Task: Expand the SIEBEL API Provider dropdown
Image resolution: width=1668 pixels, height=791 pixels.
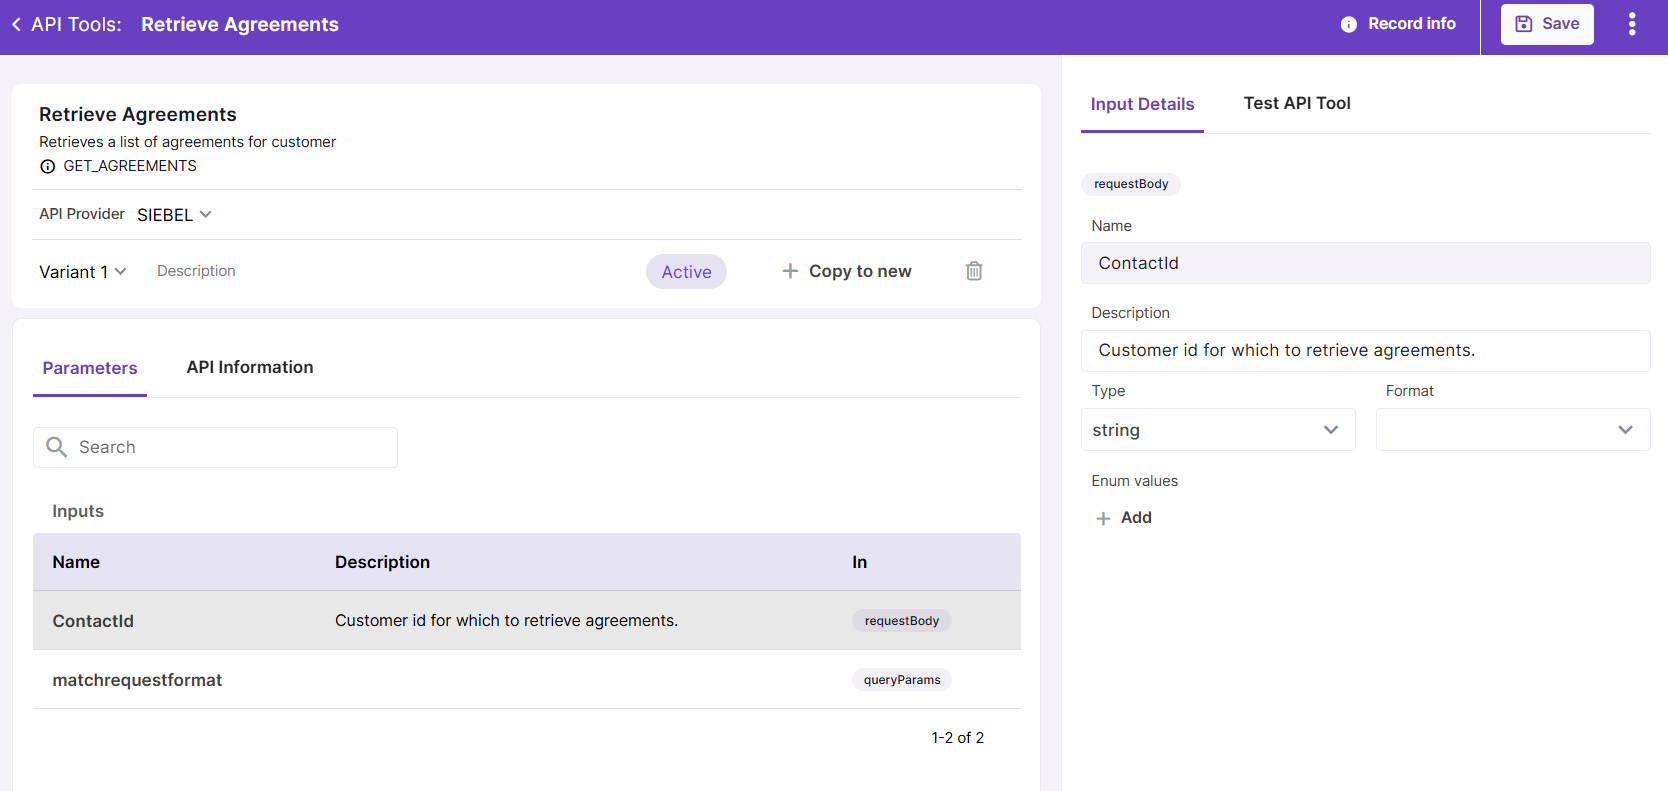Action: pos(175,215)
